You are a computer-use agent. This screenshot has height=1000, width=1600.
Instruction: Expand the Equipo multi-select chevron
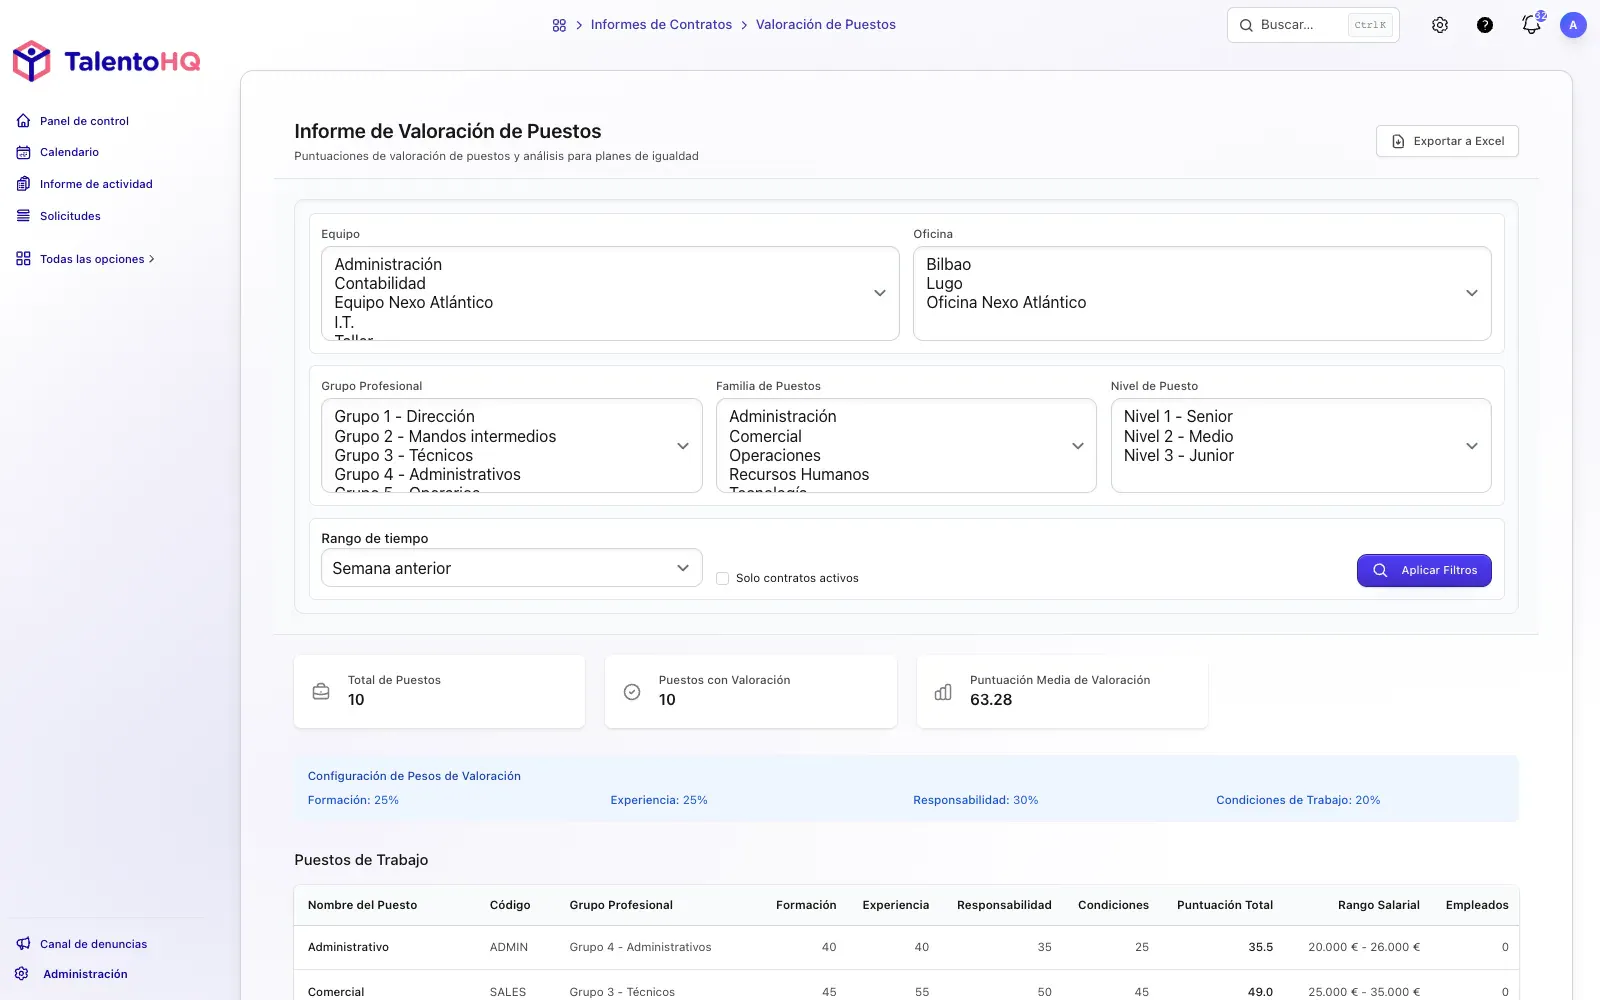pyautogui.click(x=880, y=293)
